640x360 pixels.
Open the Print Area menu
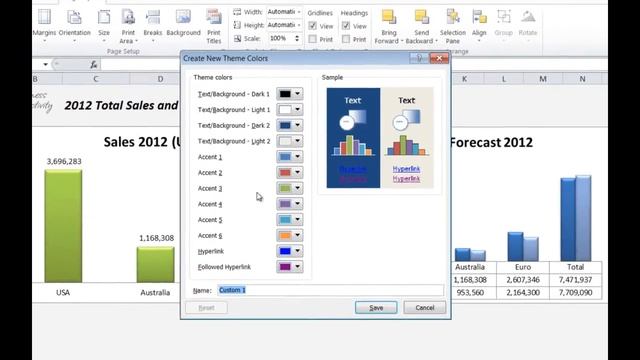(128, 27)
